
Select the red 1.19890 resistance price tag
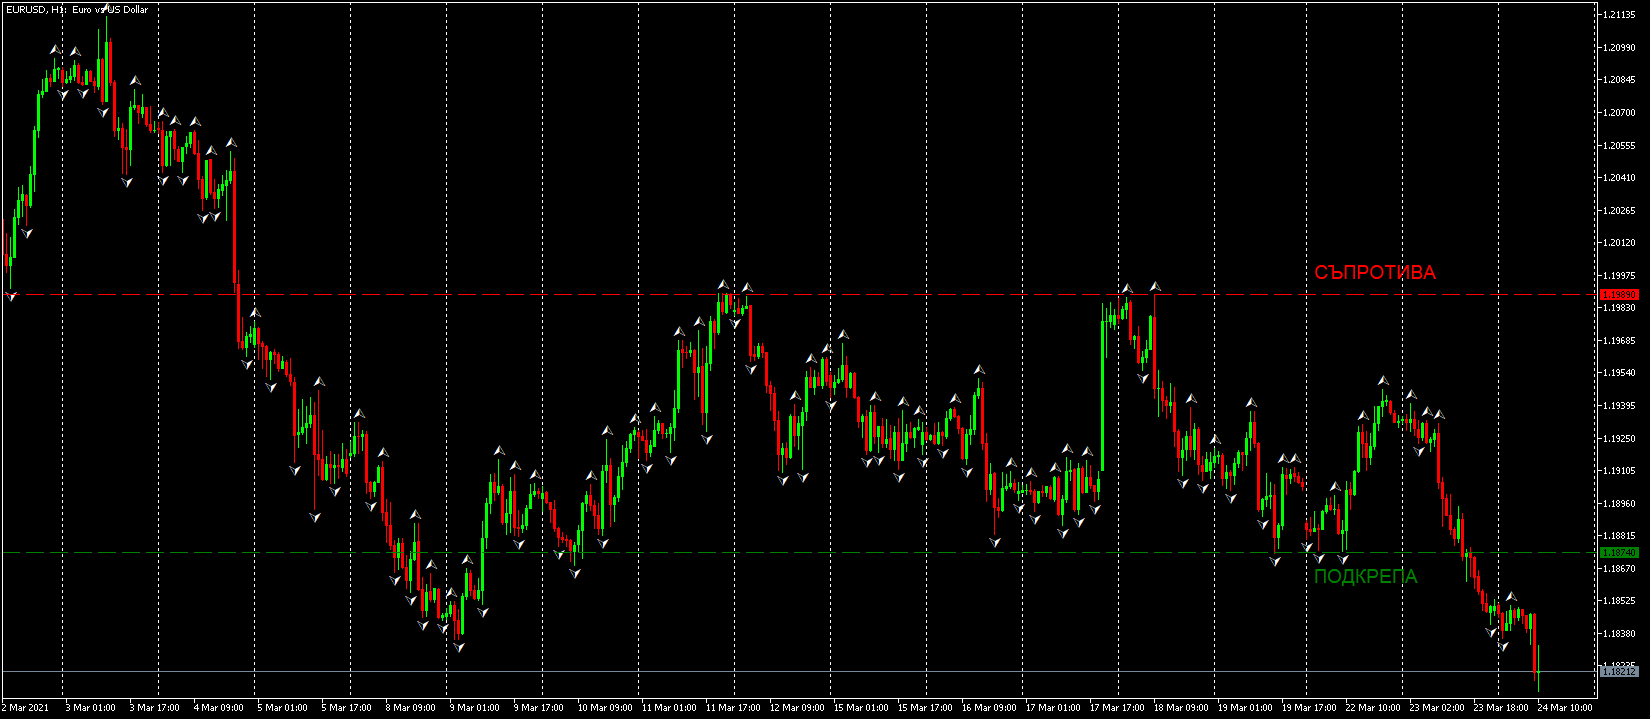tap(1619, 295)
